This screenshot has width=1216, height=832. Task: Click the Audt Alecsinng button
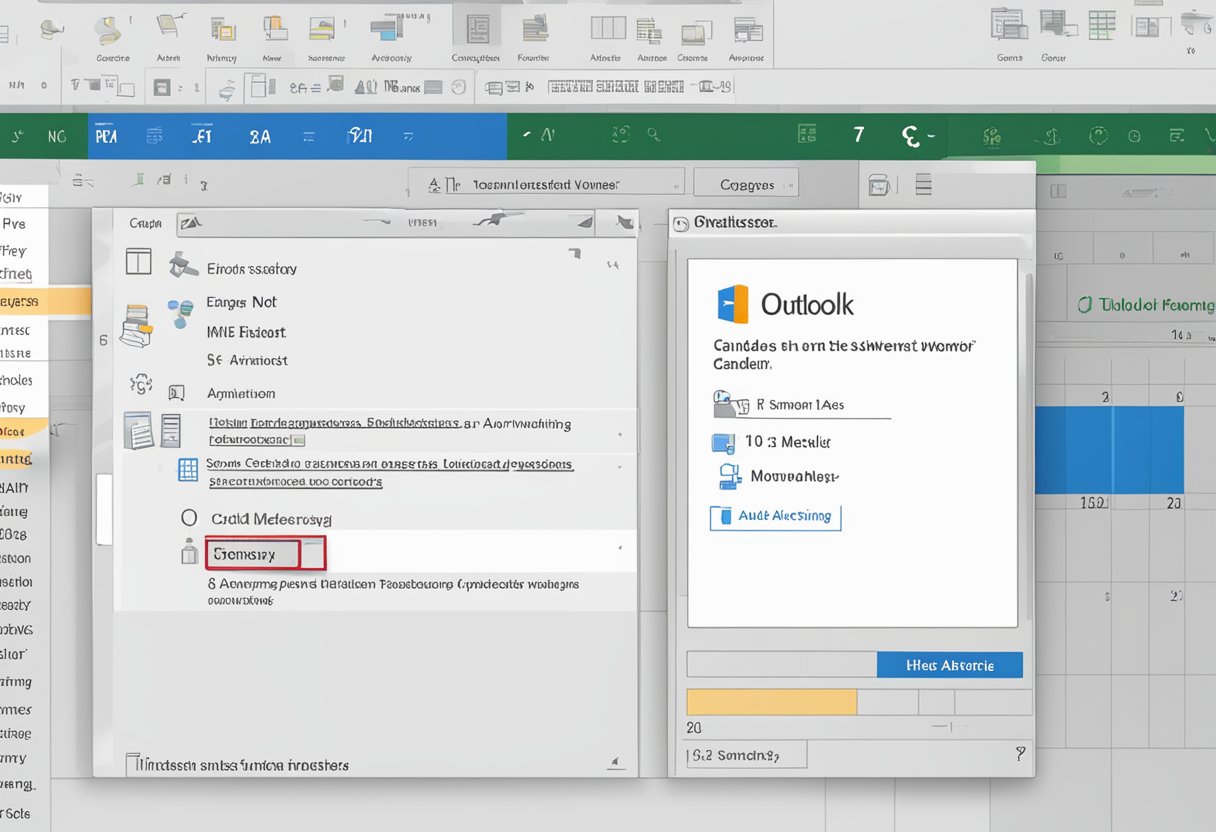click(775, 517)
